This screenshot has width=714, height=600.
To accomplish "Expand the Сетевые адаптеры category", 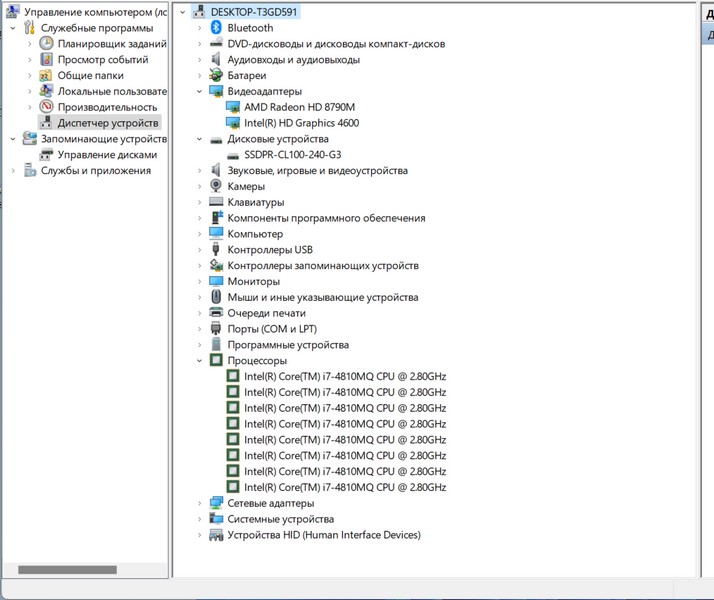I will click(200, 504).
